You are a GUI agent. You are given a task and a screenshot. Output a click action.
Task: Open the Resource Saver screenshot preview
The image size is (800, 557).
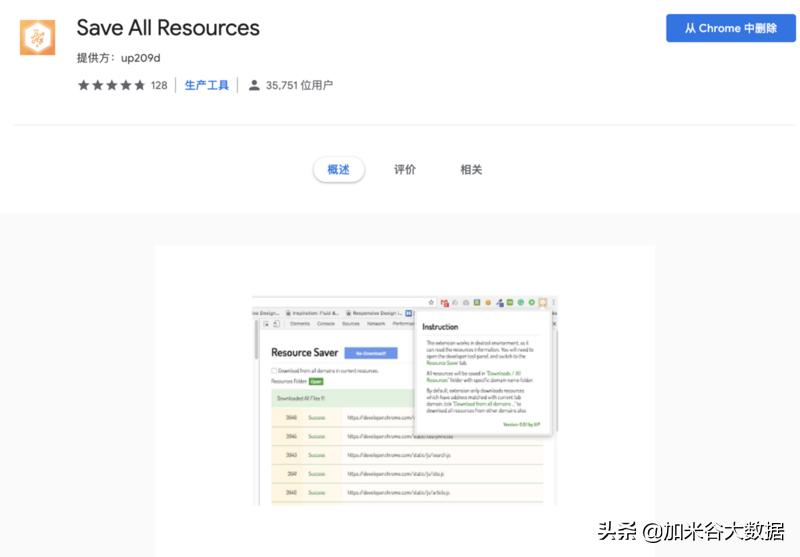tap(405, 400)
